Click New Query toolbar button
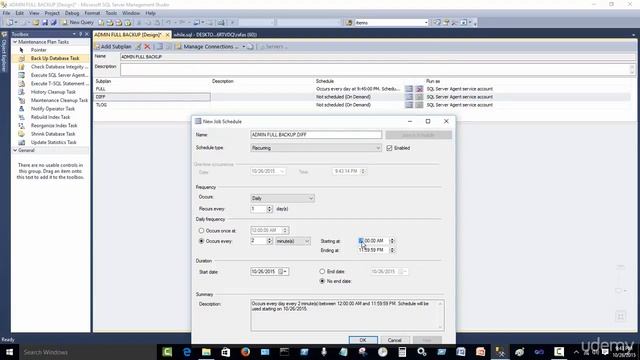The image size is (640, 360). pos(78,22)
